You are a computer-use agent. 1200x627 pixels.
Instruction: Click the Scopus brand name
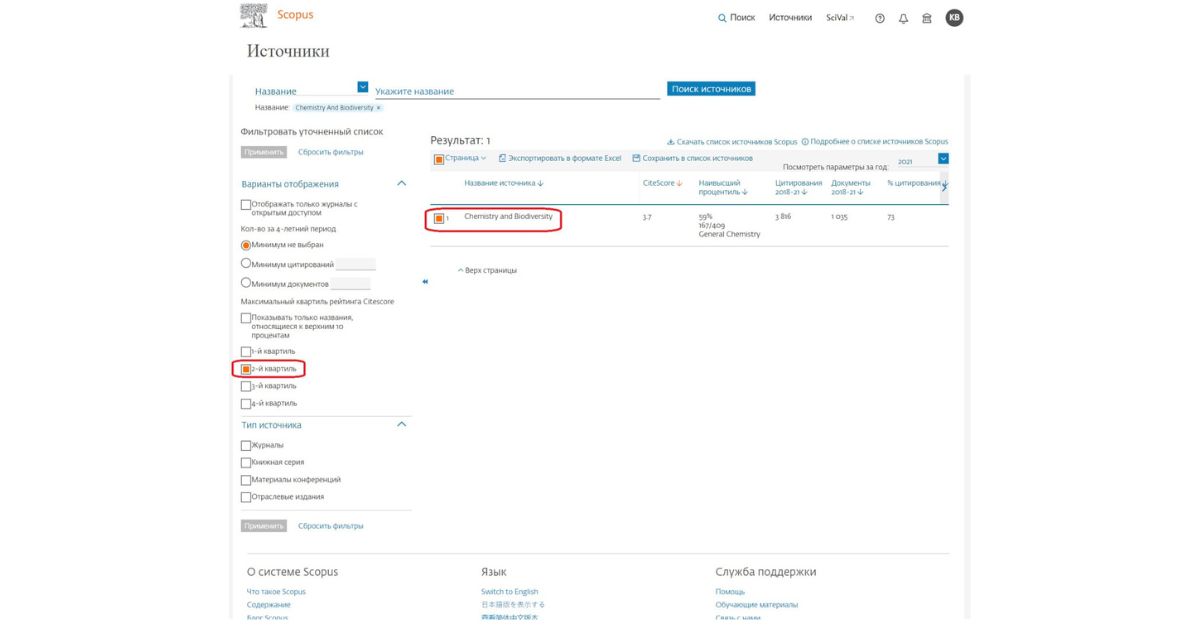tap(295, 15)
